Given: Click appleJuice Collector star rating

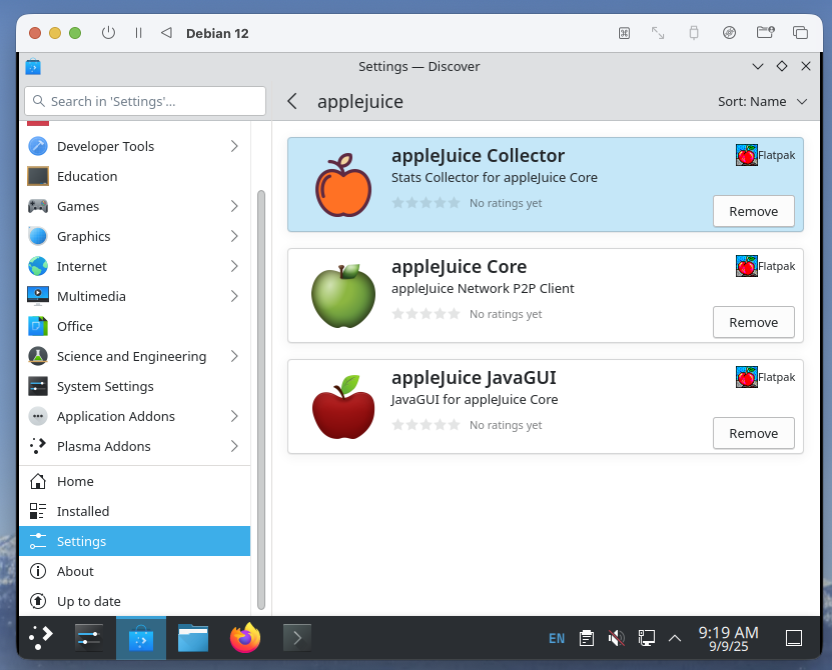Looking at the screenshot, I should [426, 203].
